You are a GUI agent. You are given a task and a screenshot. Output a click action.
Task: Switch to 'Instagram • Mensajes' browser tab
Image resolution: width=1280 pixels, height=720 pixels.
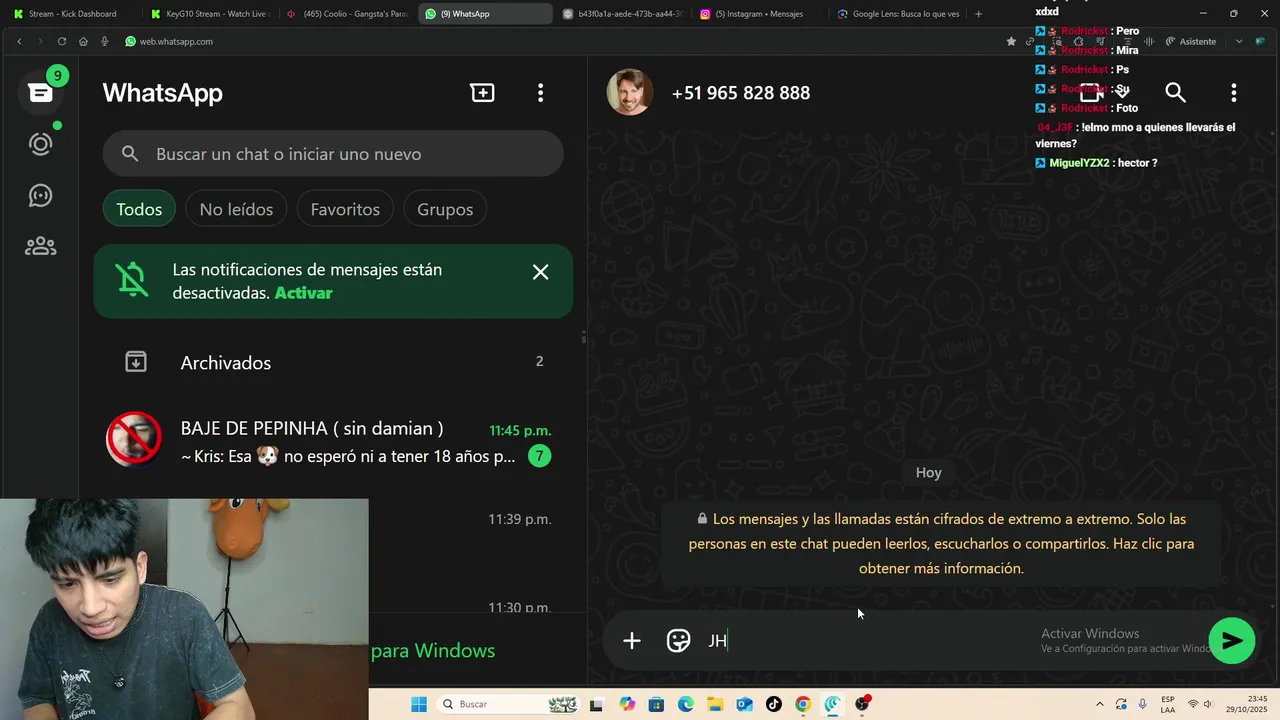point(758,14)
